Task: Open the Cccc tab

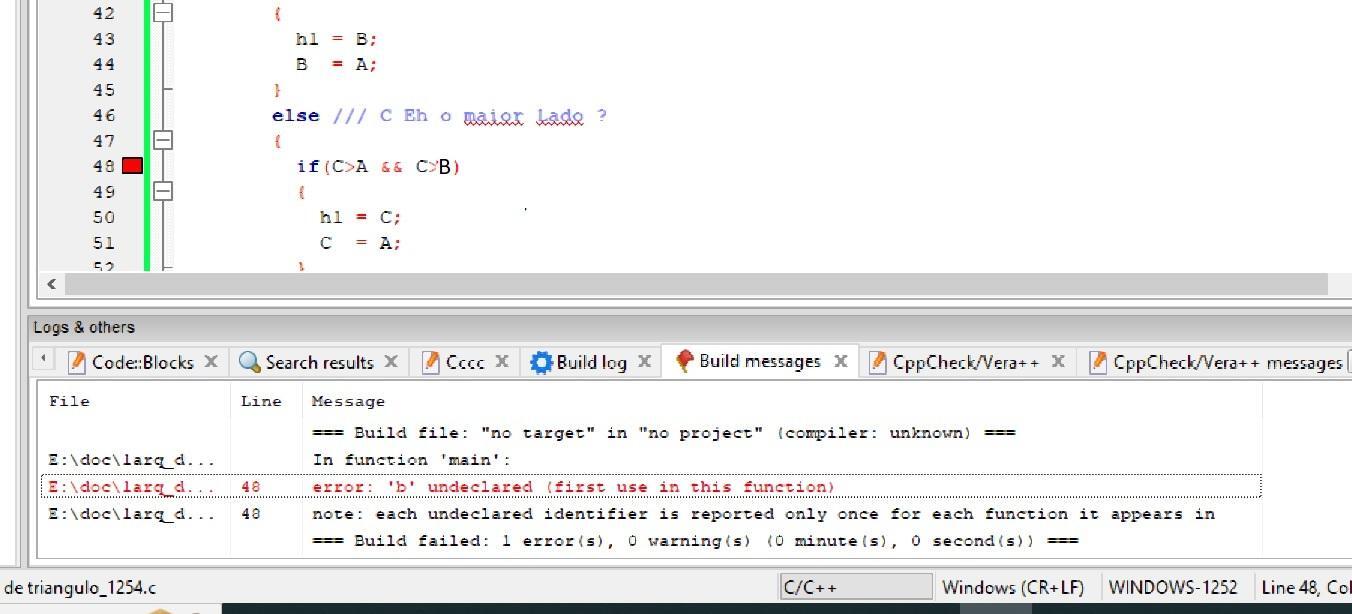Action: click(454, 362)
